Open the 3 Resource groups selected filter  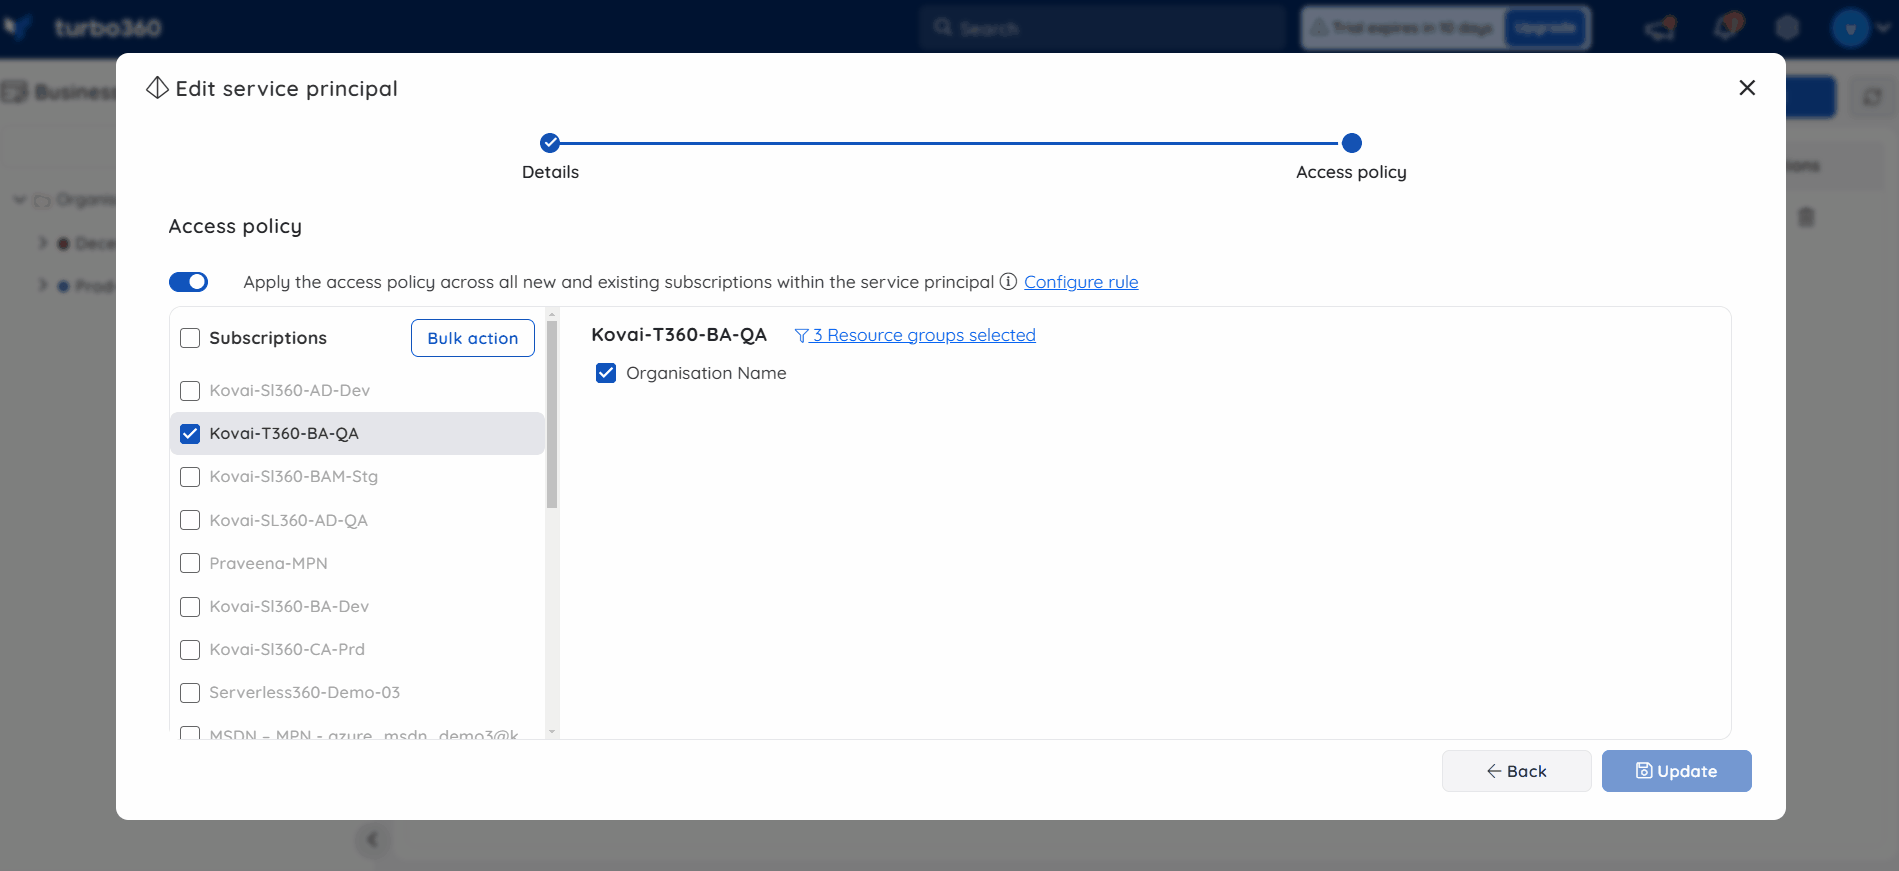915,335
